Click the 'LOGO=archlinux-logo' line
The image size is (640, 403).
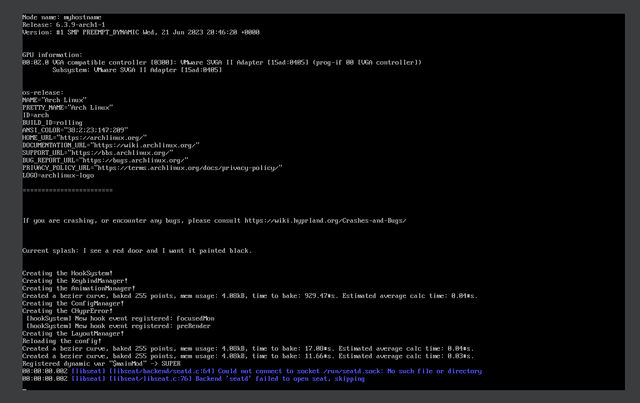(x=58, y=176)
